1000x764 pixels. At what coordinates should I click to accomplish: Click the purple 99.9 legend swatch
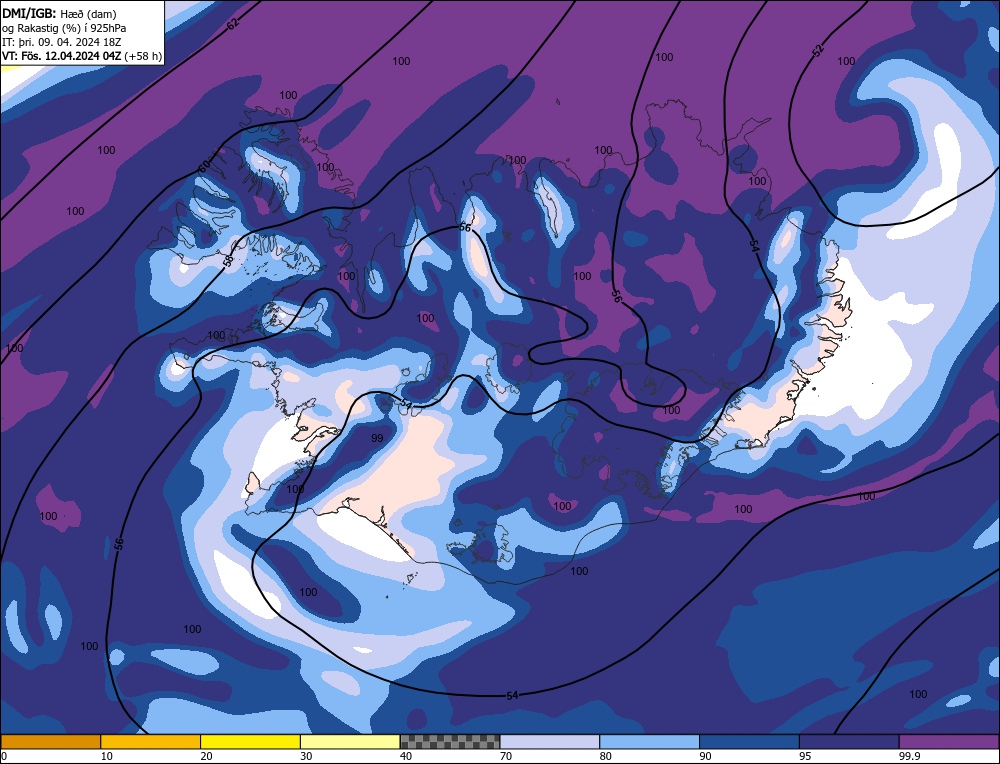(949, 742)
